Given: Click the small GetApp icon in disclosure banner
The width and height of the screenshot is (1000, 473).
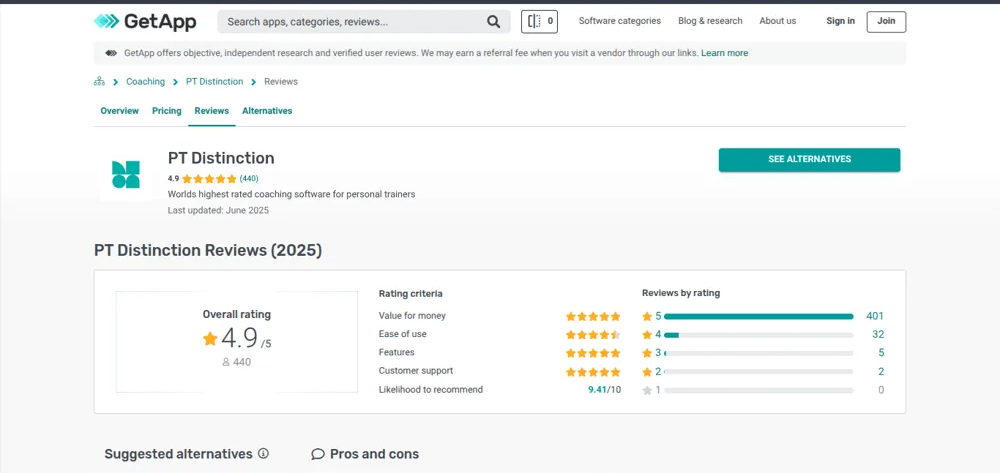Looking at the screenshot, I should (111, 54).
